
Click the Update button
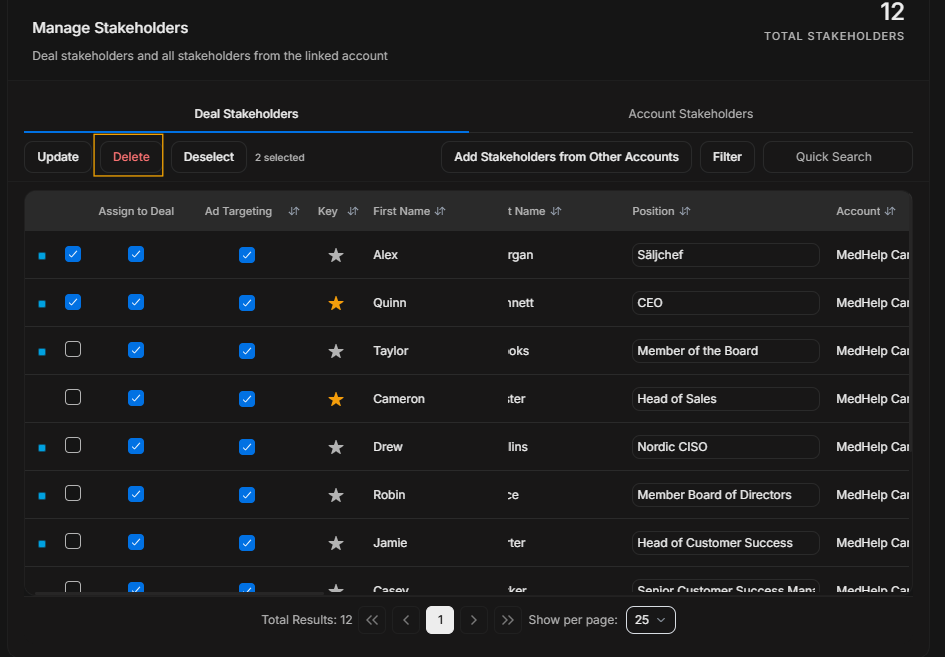58,157
